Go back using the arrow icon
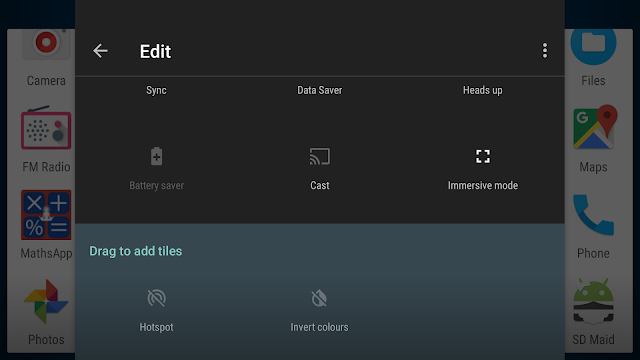The image size is (640, 360). [x=100, y=51]
